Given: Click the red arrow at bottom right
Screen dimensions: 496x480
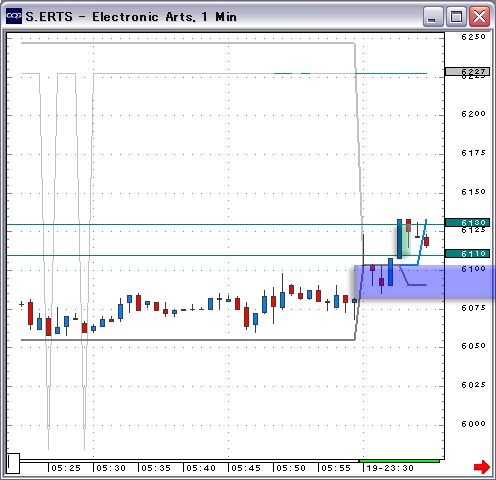Looking at the screenshot, I should 482,467.
